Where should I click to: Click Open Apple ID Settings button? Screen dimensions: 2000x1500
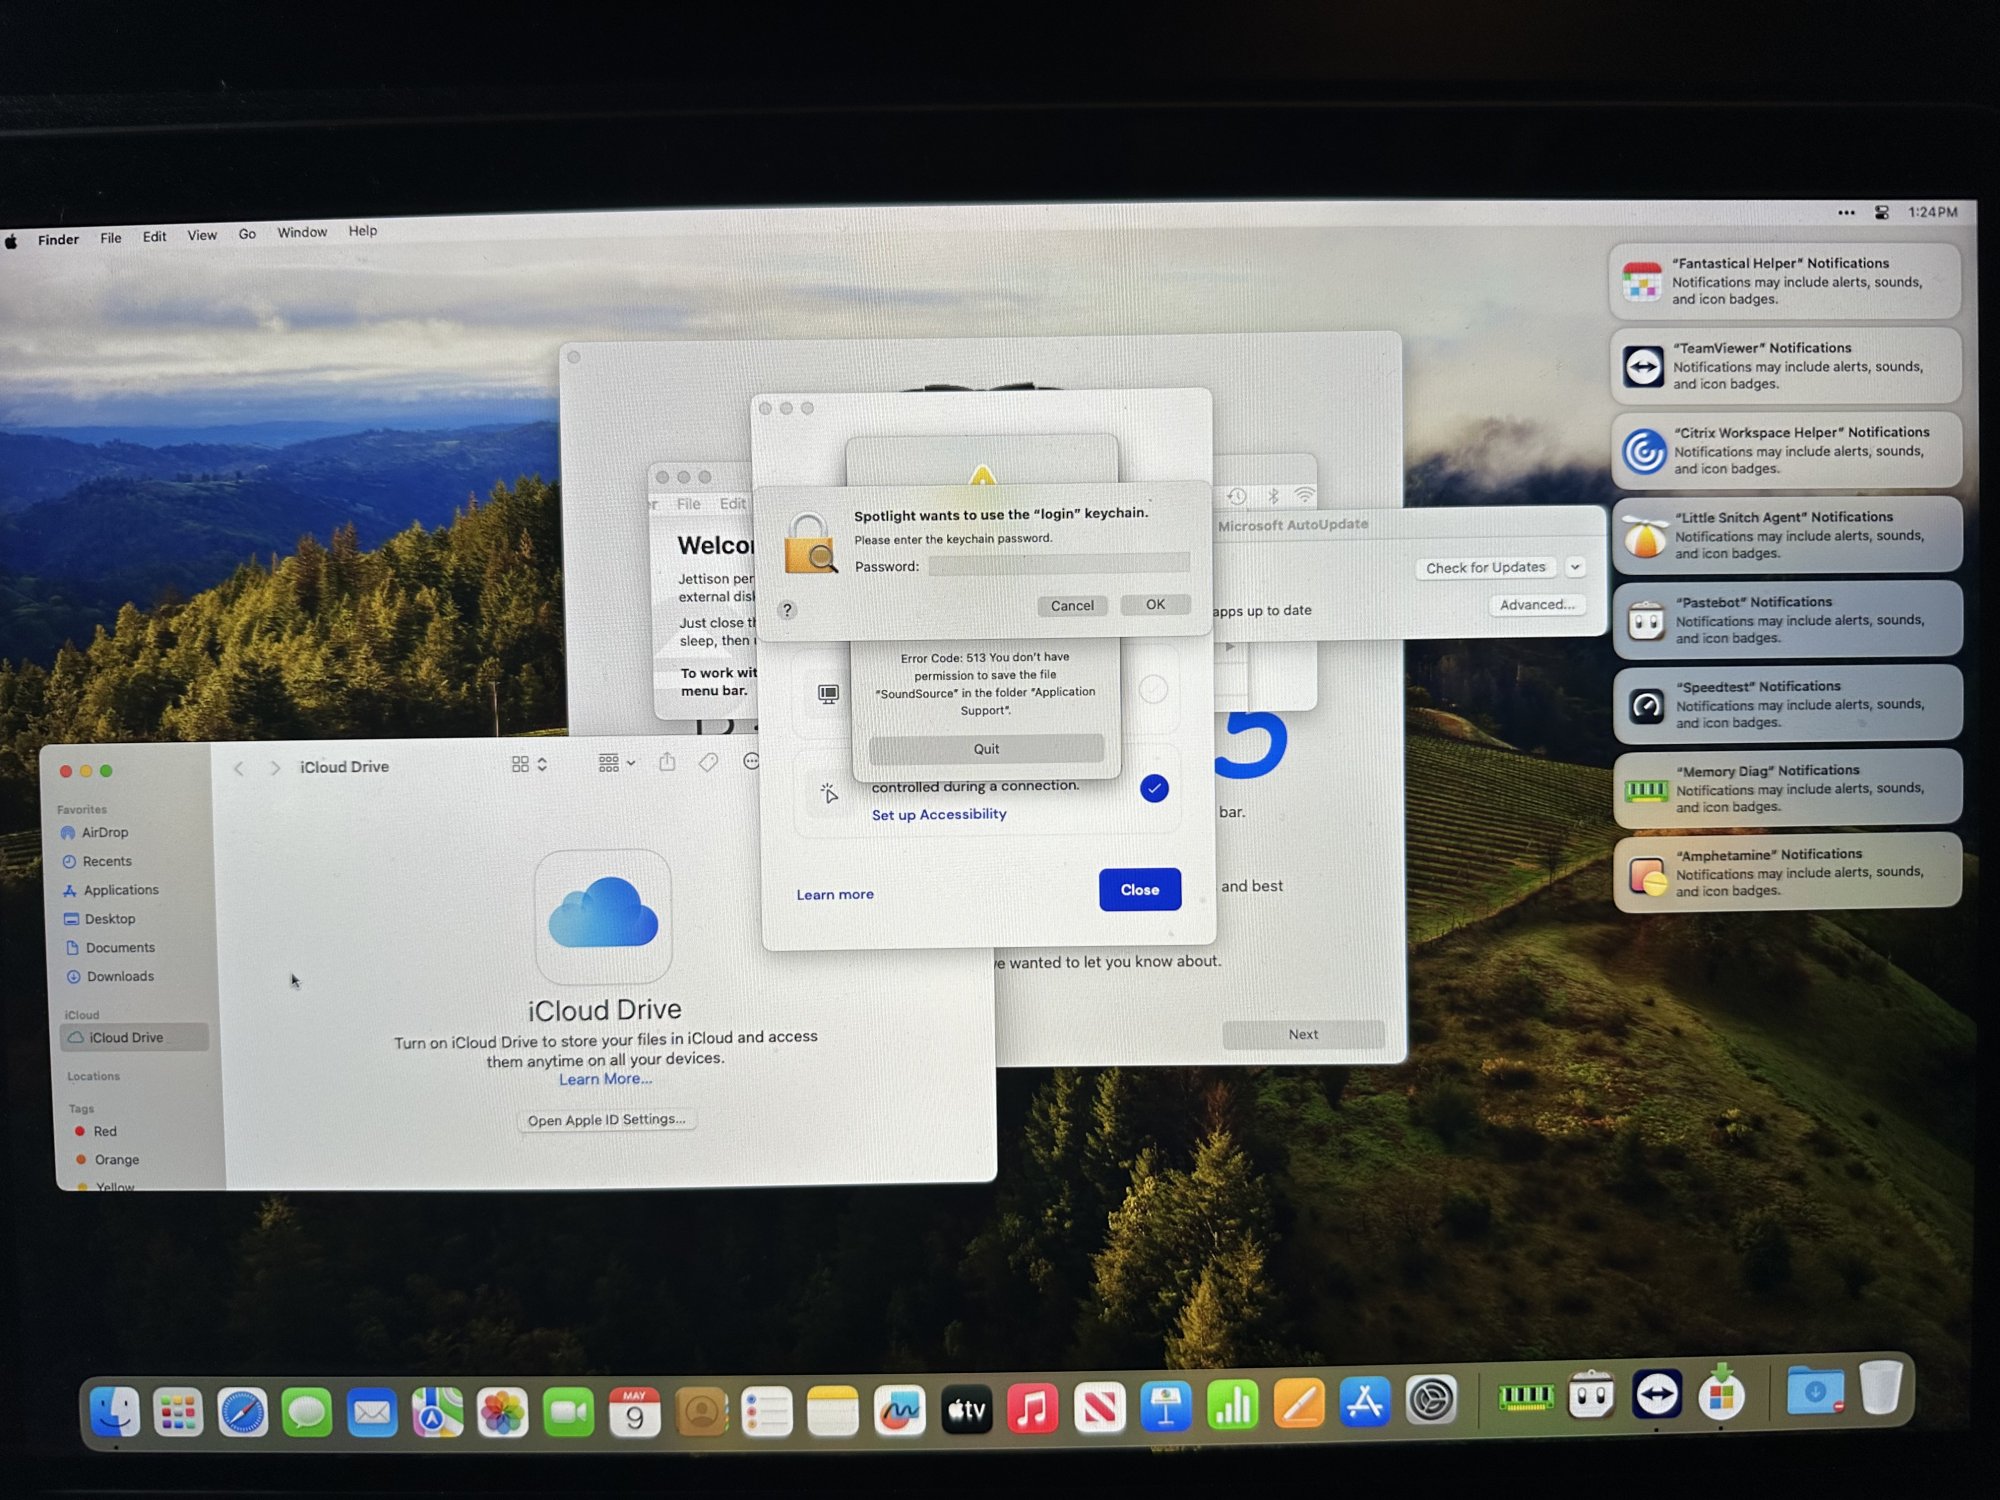(x=606, y=1120)
